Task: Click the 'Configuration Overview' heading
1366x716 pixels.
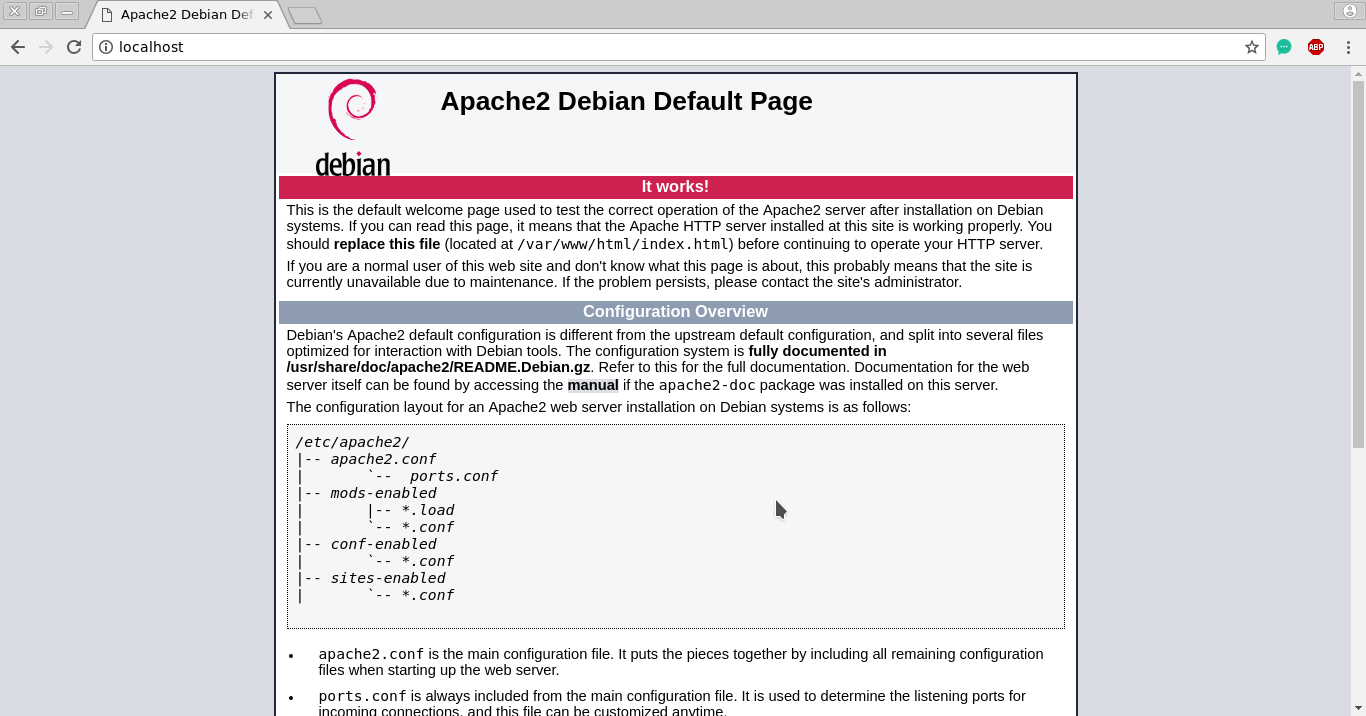Action: pos(675,312)
